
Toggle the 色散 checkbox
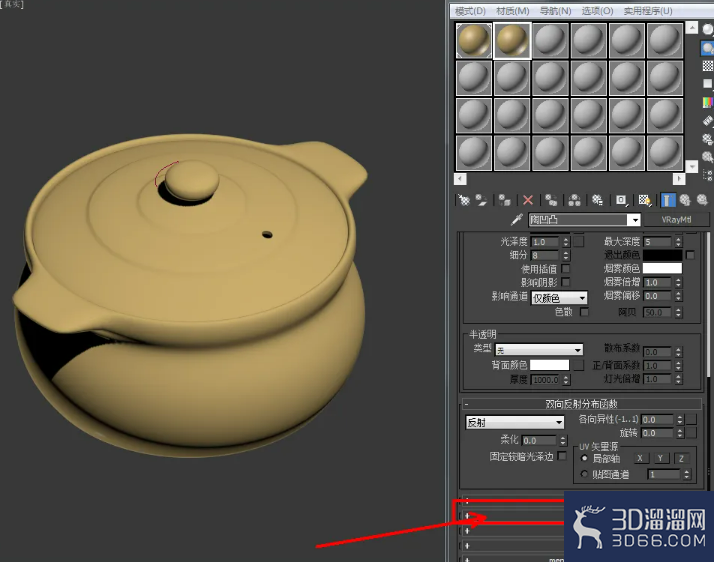pos(584,312)
